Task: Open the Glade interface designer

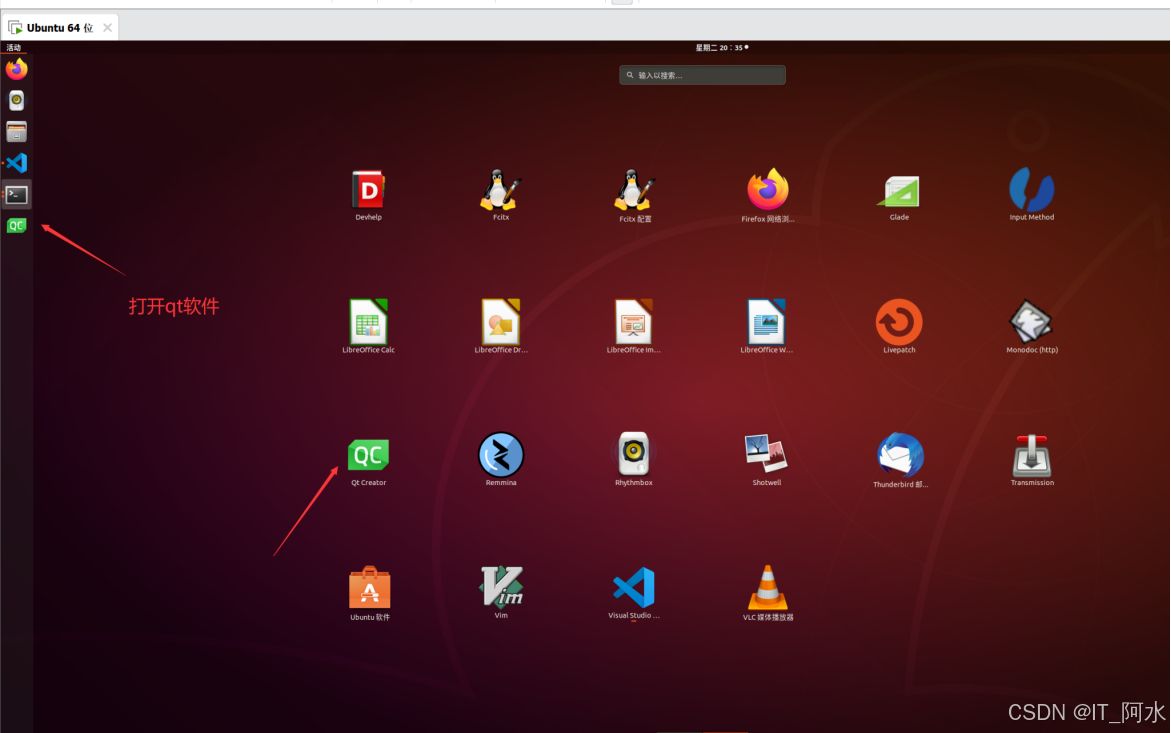Action: 899,191
